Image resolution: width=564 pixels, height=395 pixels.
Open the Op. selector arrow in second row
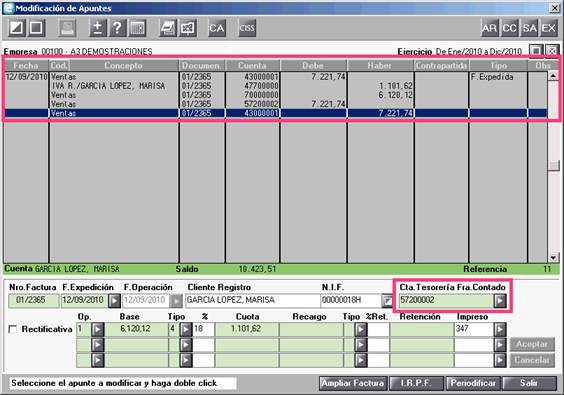(x=98, y=345)
